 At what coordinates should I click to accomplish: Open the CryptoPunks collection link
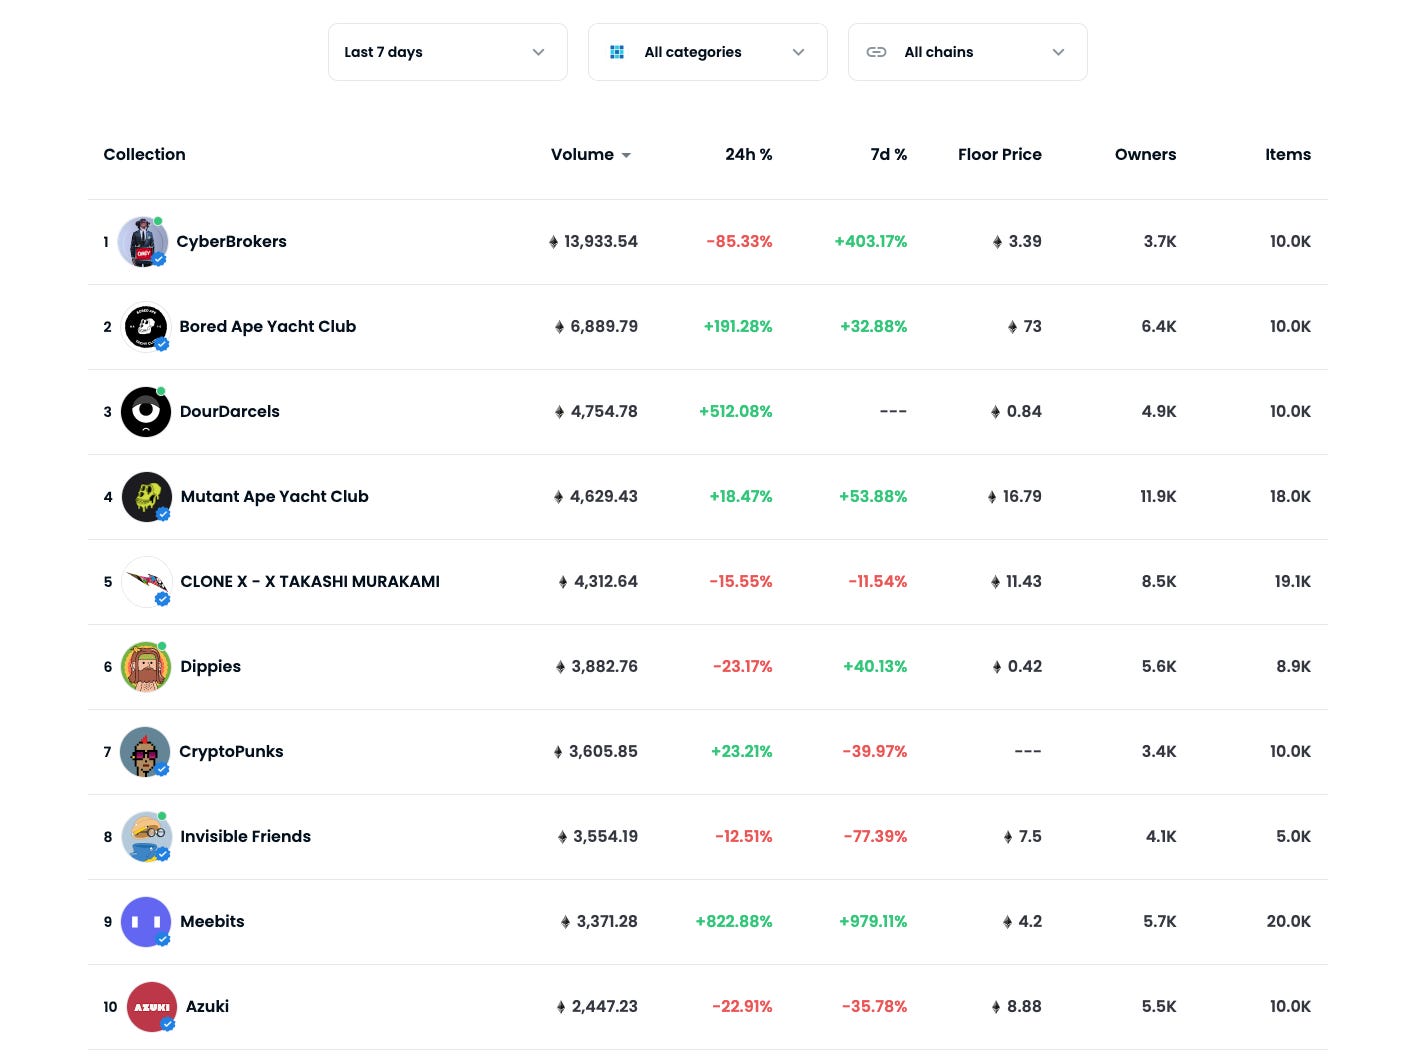(231, 751)
